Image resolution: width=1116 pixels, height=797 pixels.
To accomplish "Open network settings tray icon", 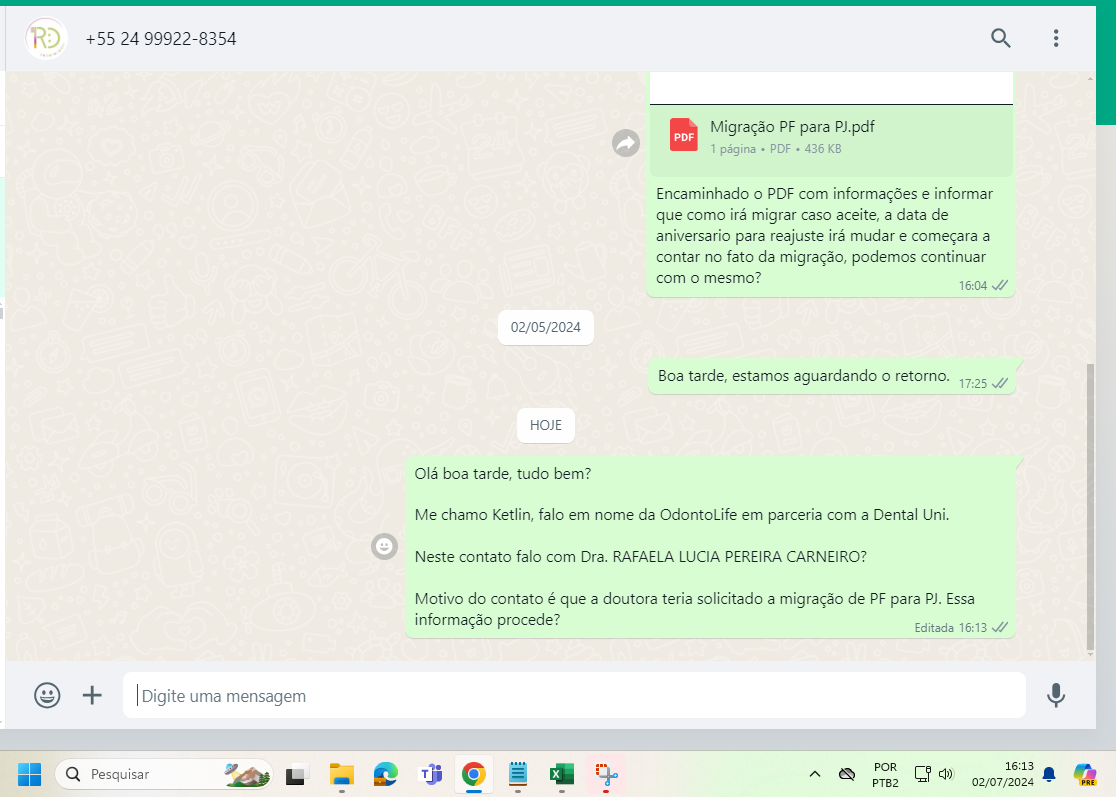I will point(922,774).
